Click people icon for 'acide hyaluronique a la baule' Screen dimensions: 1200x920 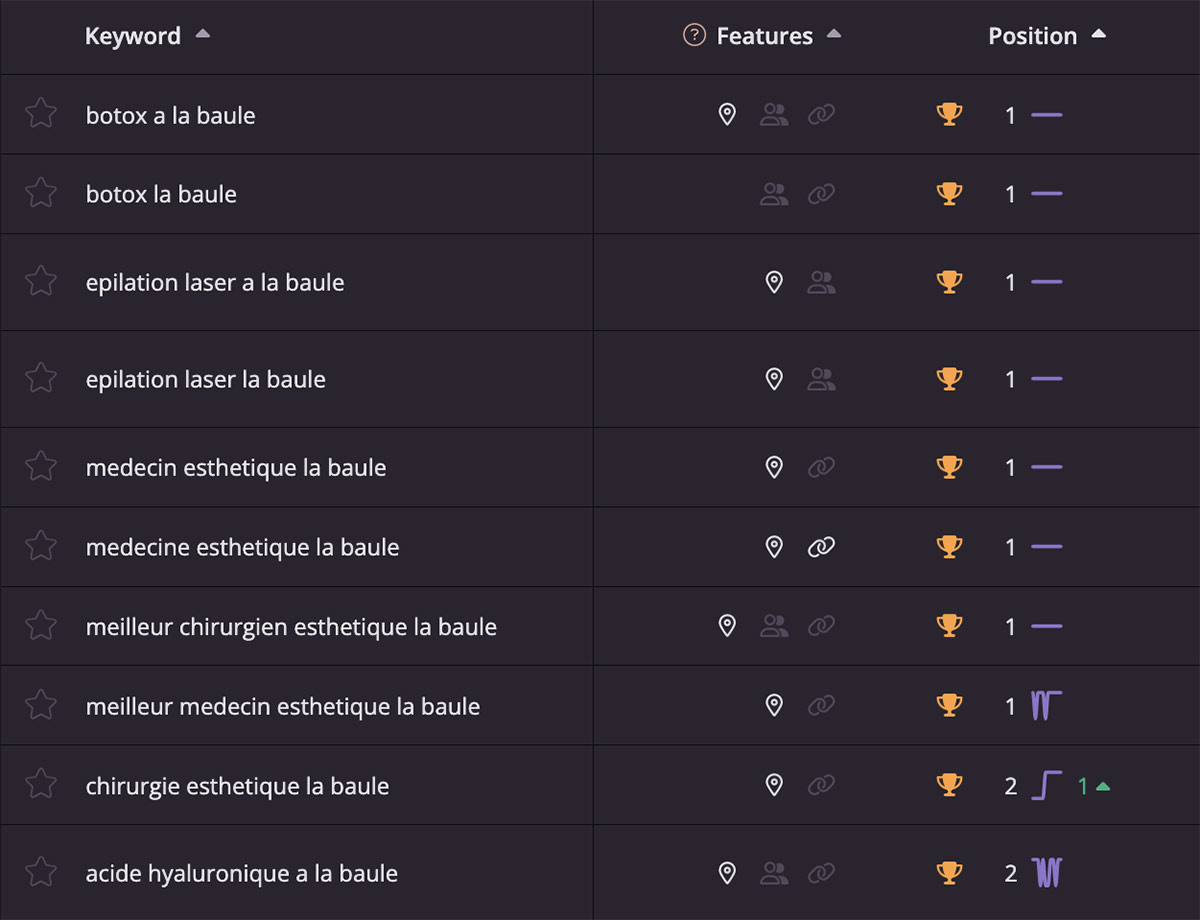[774, 873]
